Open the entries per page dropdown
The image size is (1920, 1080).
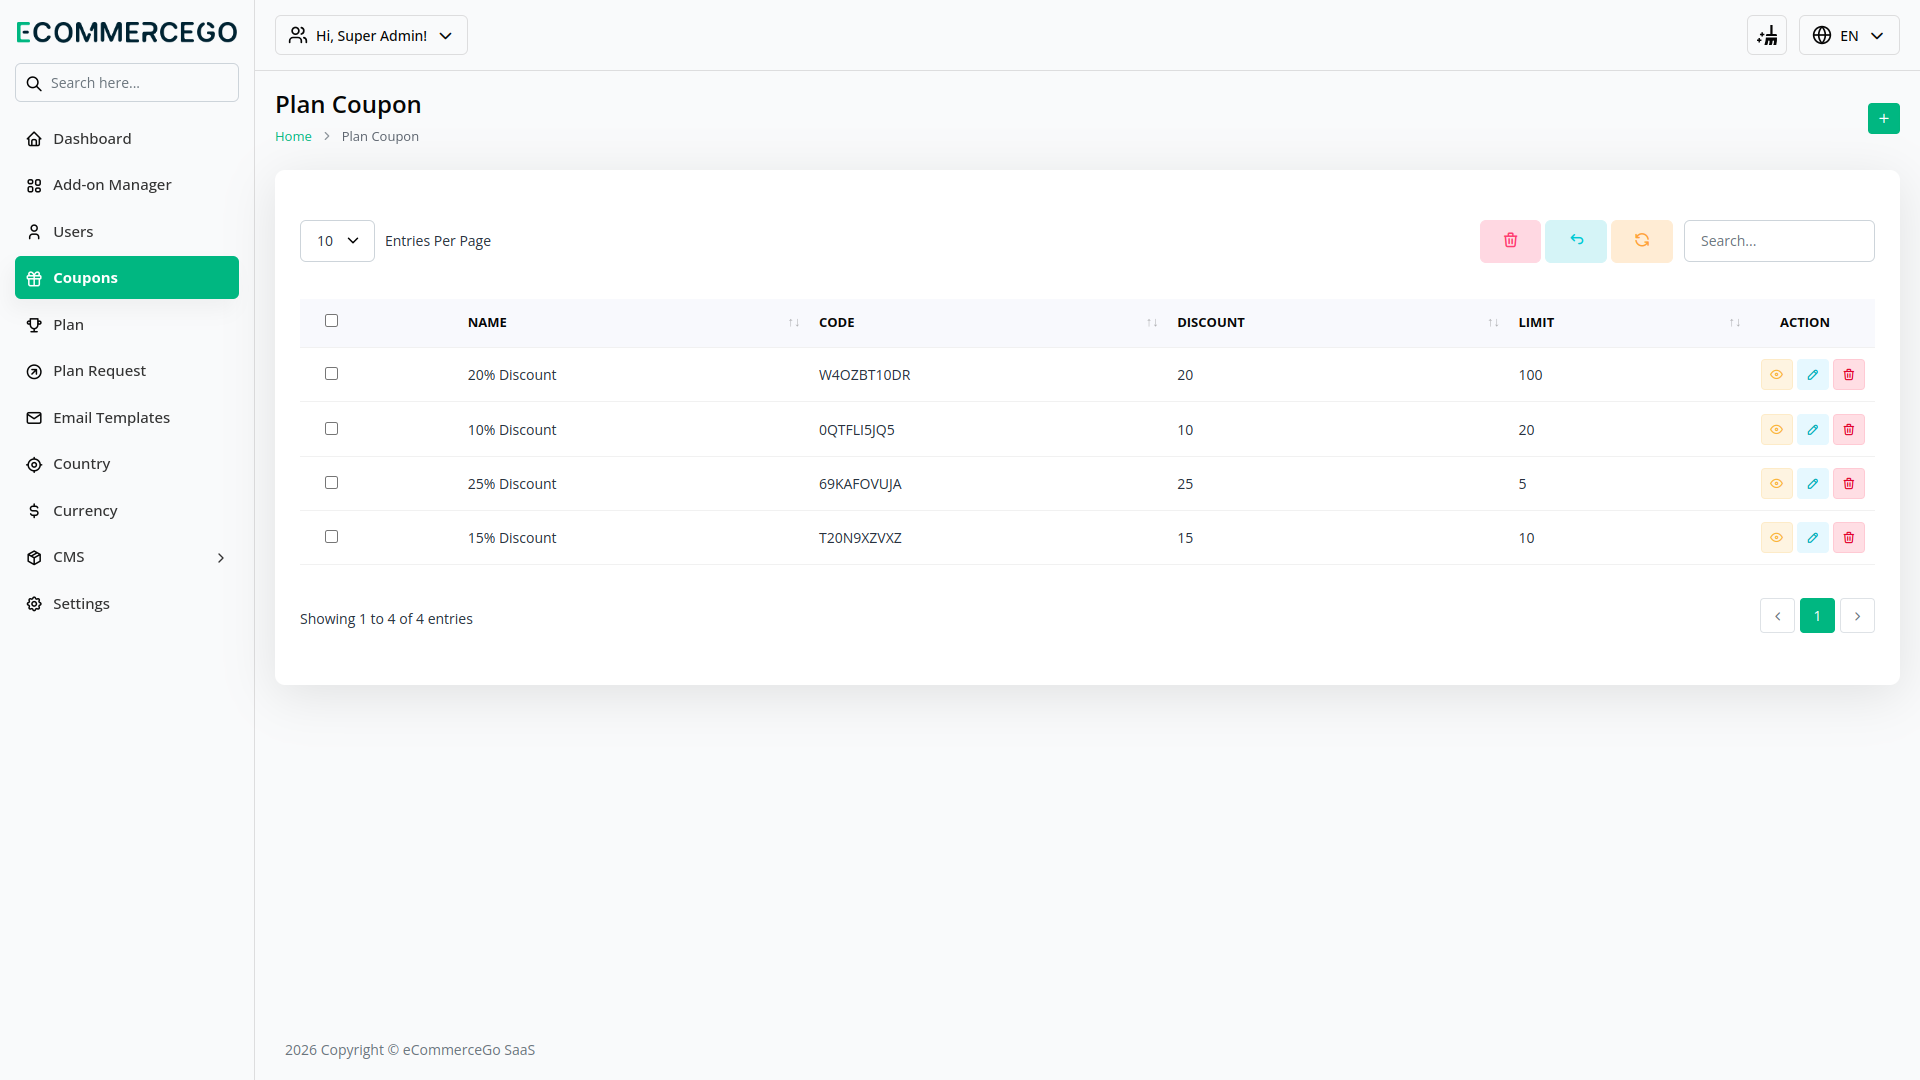tap(337, 241)
